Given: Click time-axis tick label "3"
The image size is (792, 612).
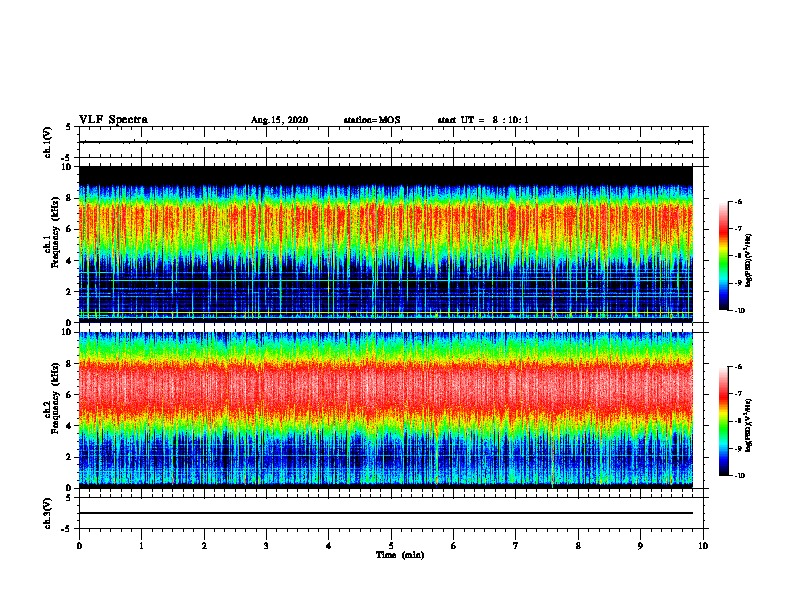Looking at the screenshot, I should [x=266, y=546].
